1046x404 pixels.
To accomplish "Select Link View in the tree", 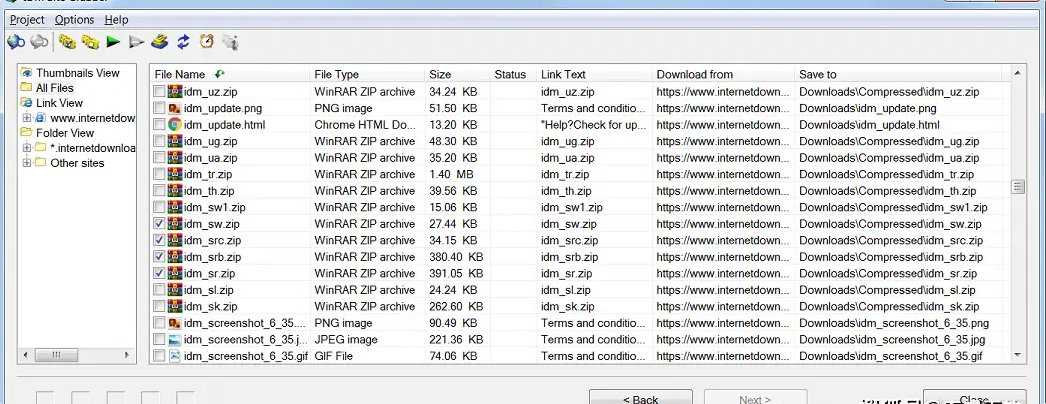I will [59, 103].
